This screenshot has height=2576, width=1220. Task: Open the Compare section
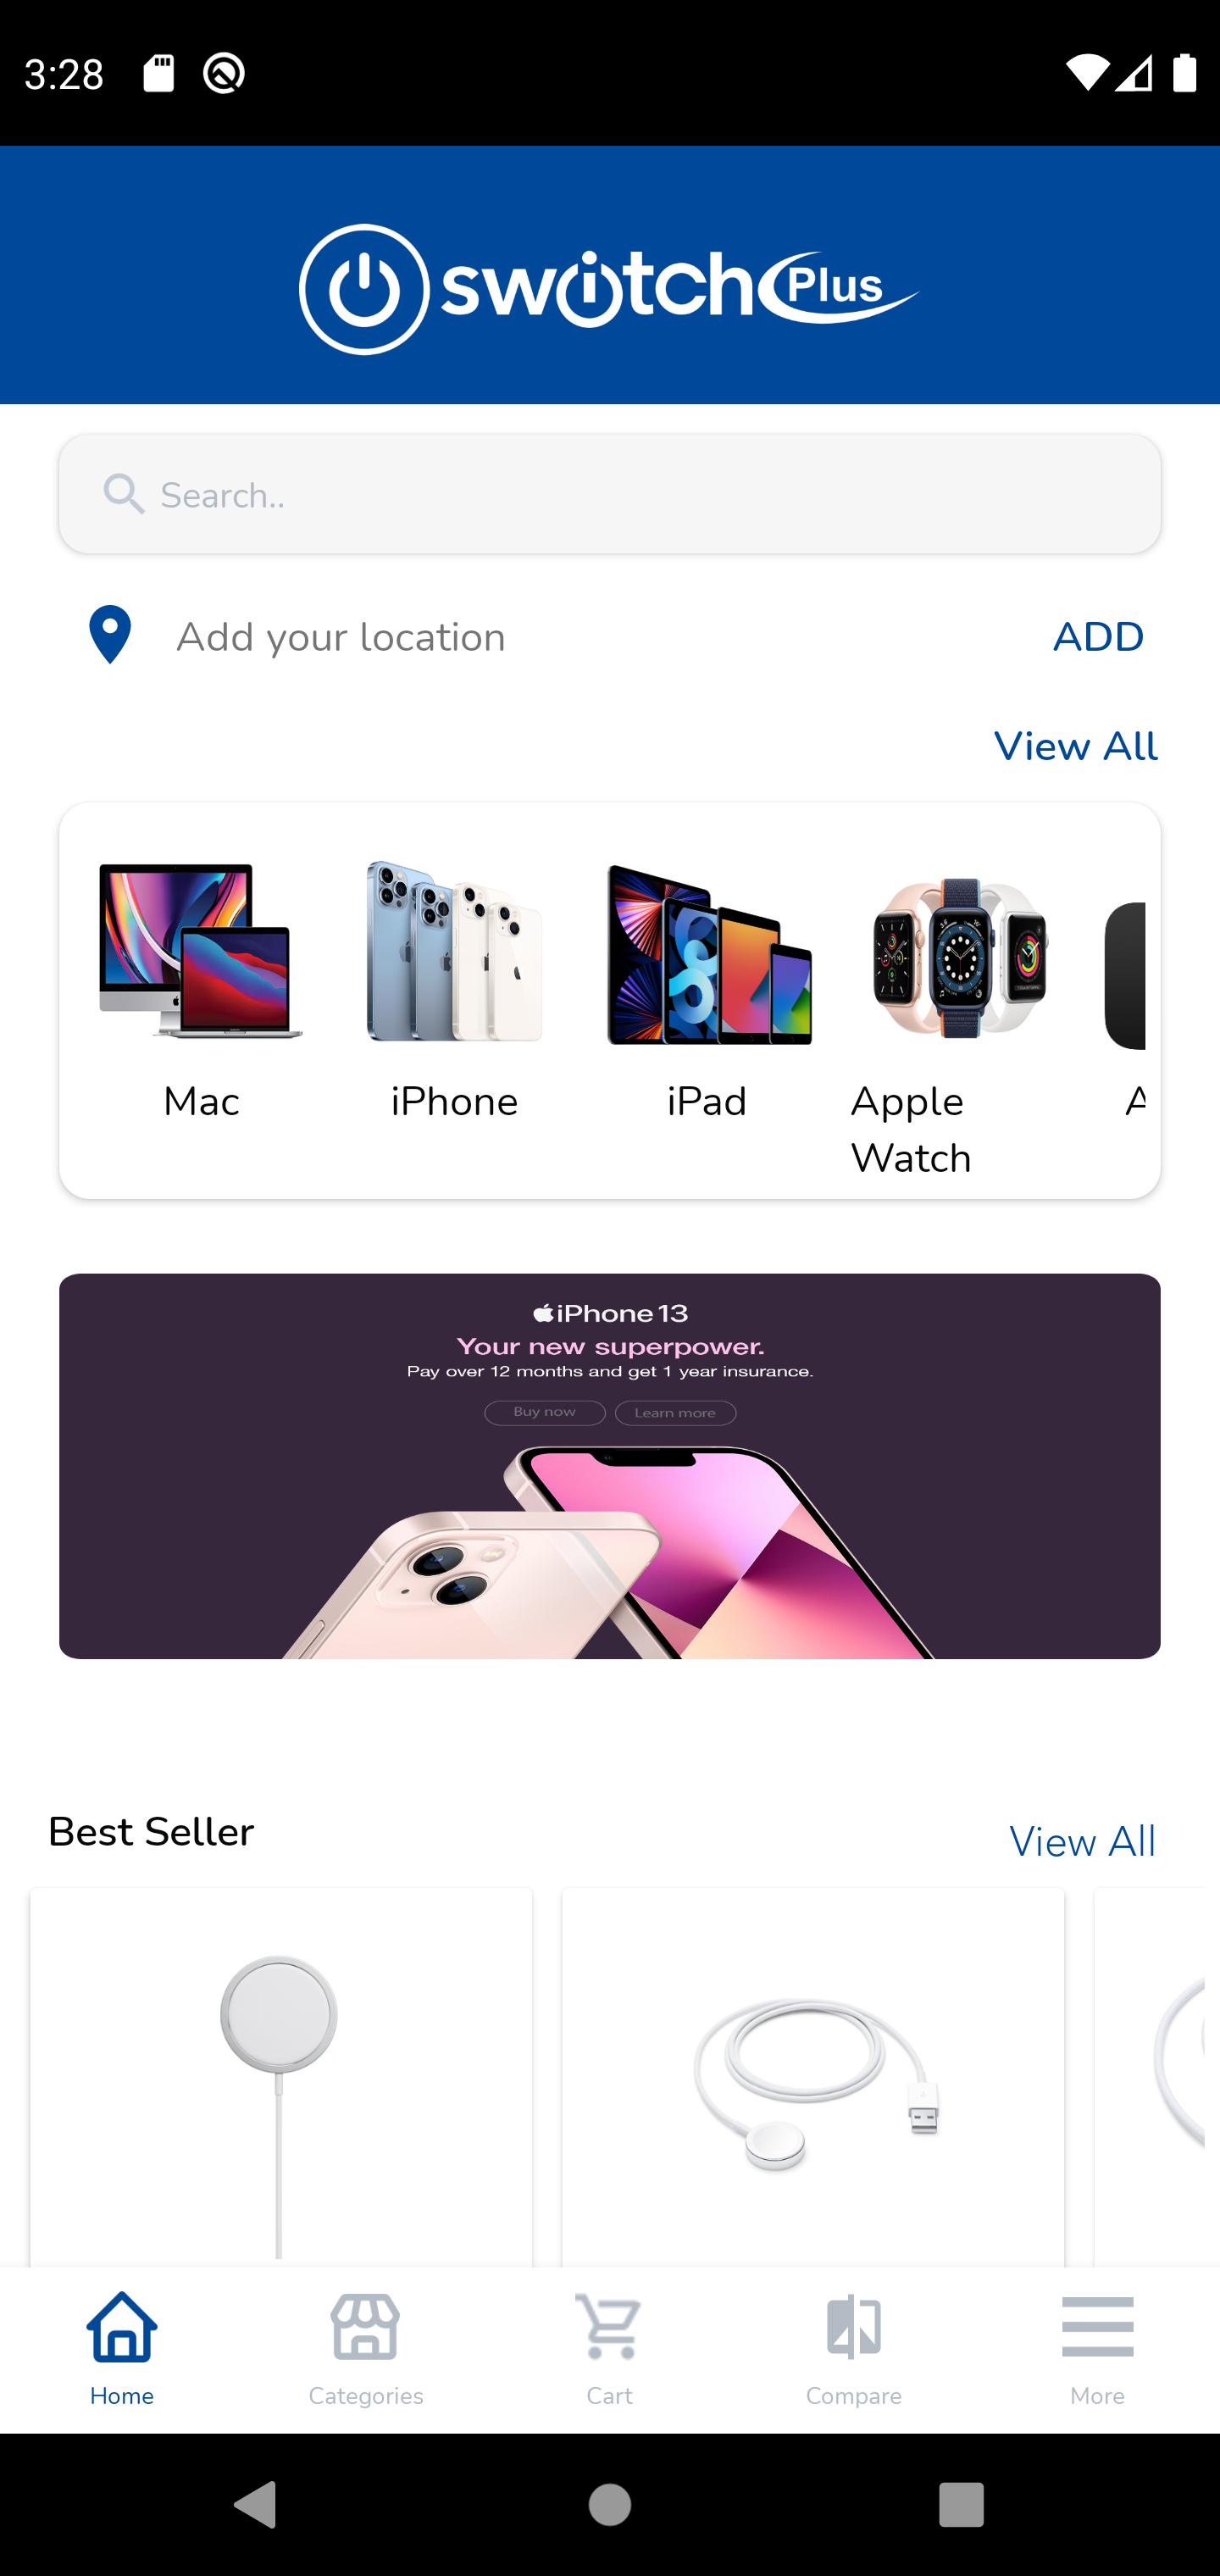click(854, 2350)
